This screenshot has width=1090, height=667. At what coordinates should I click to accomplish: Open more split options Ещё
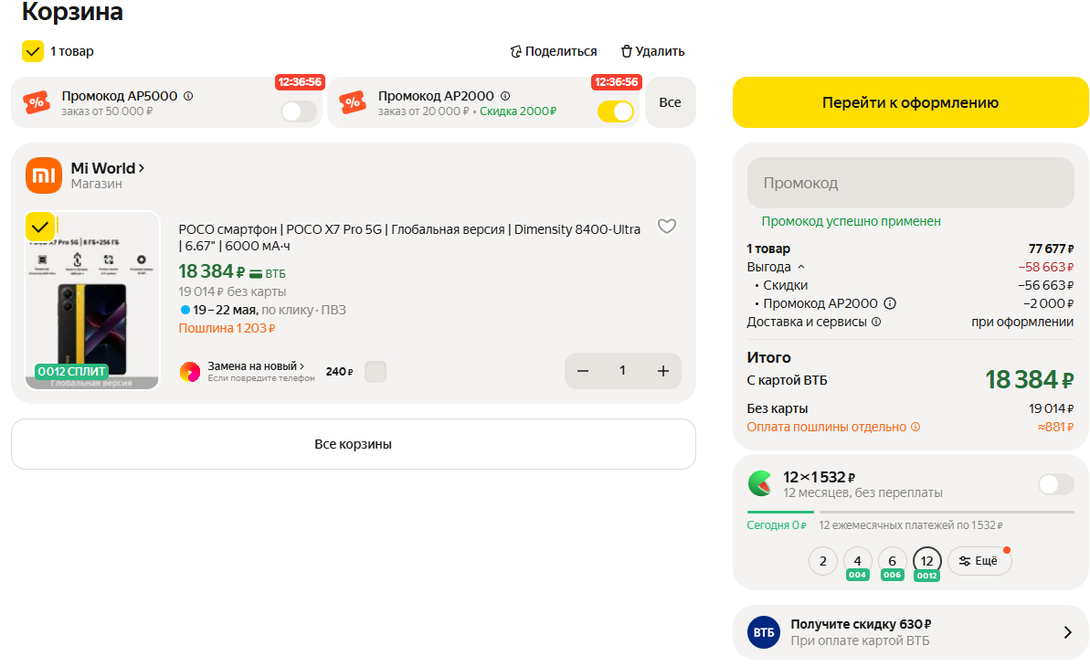979,561
